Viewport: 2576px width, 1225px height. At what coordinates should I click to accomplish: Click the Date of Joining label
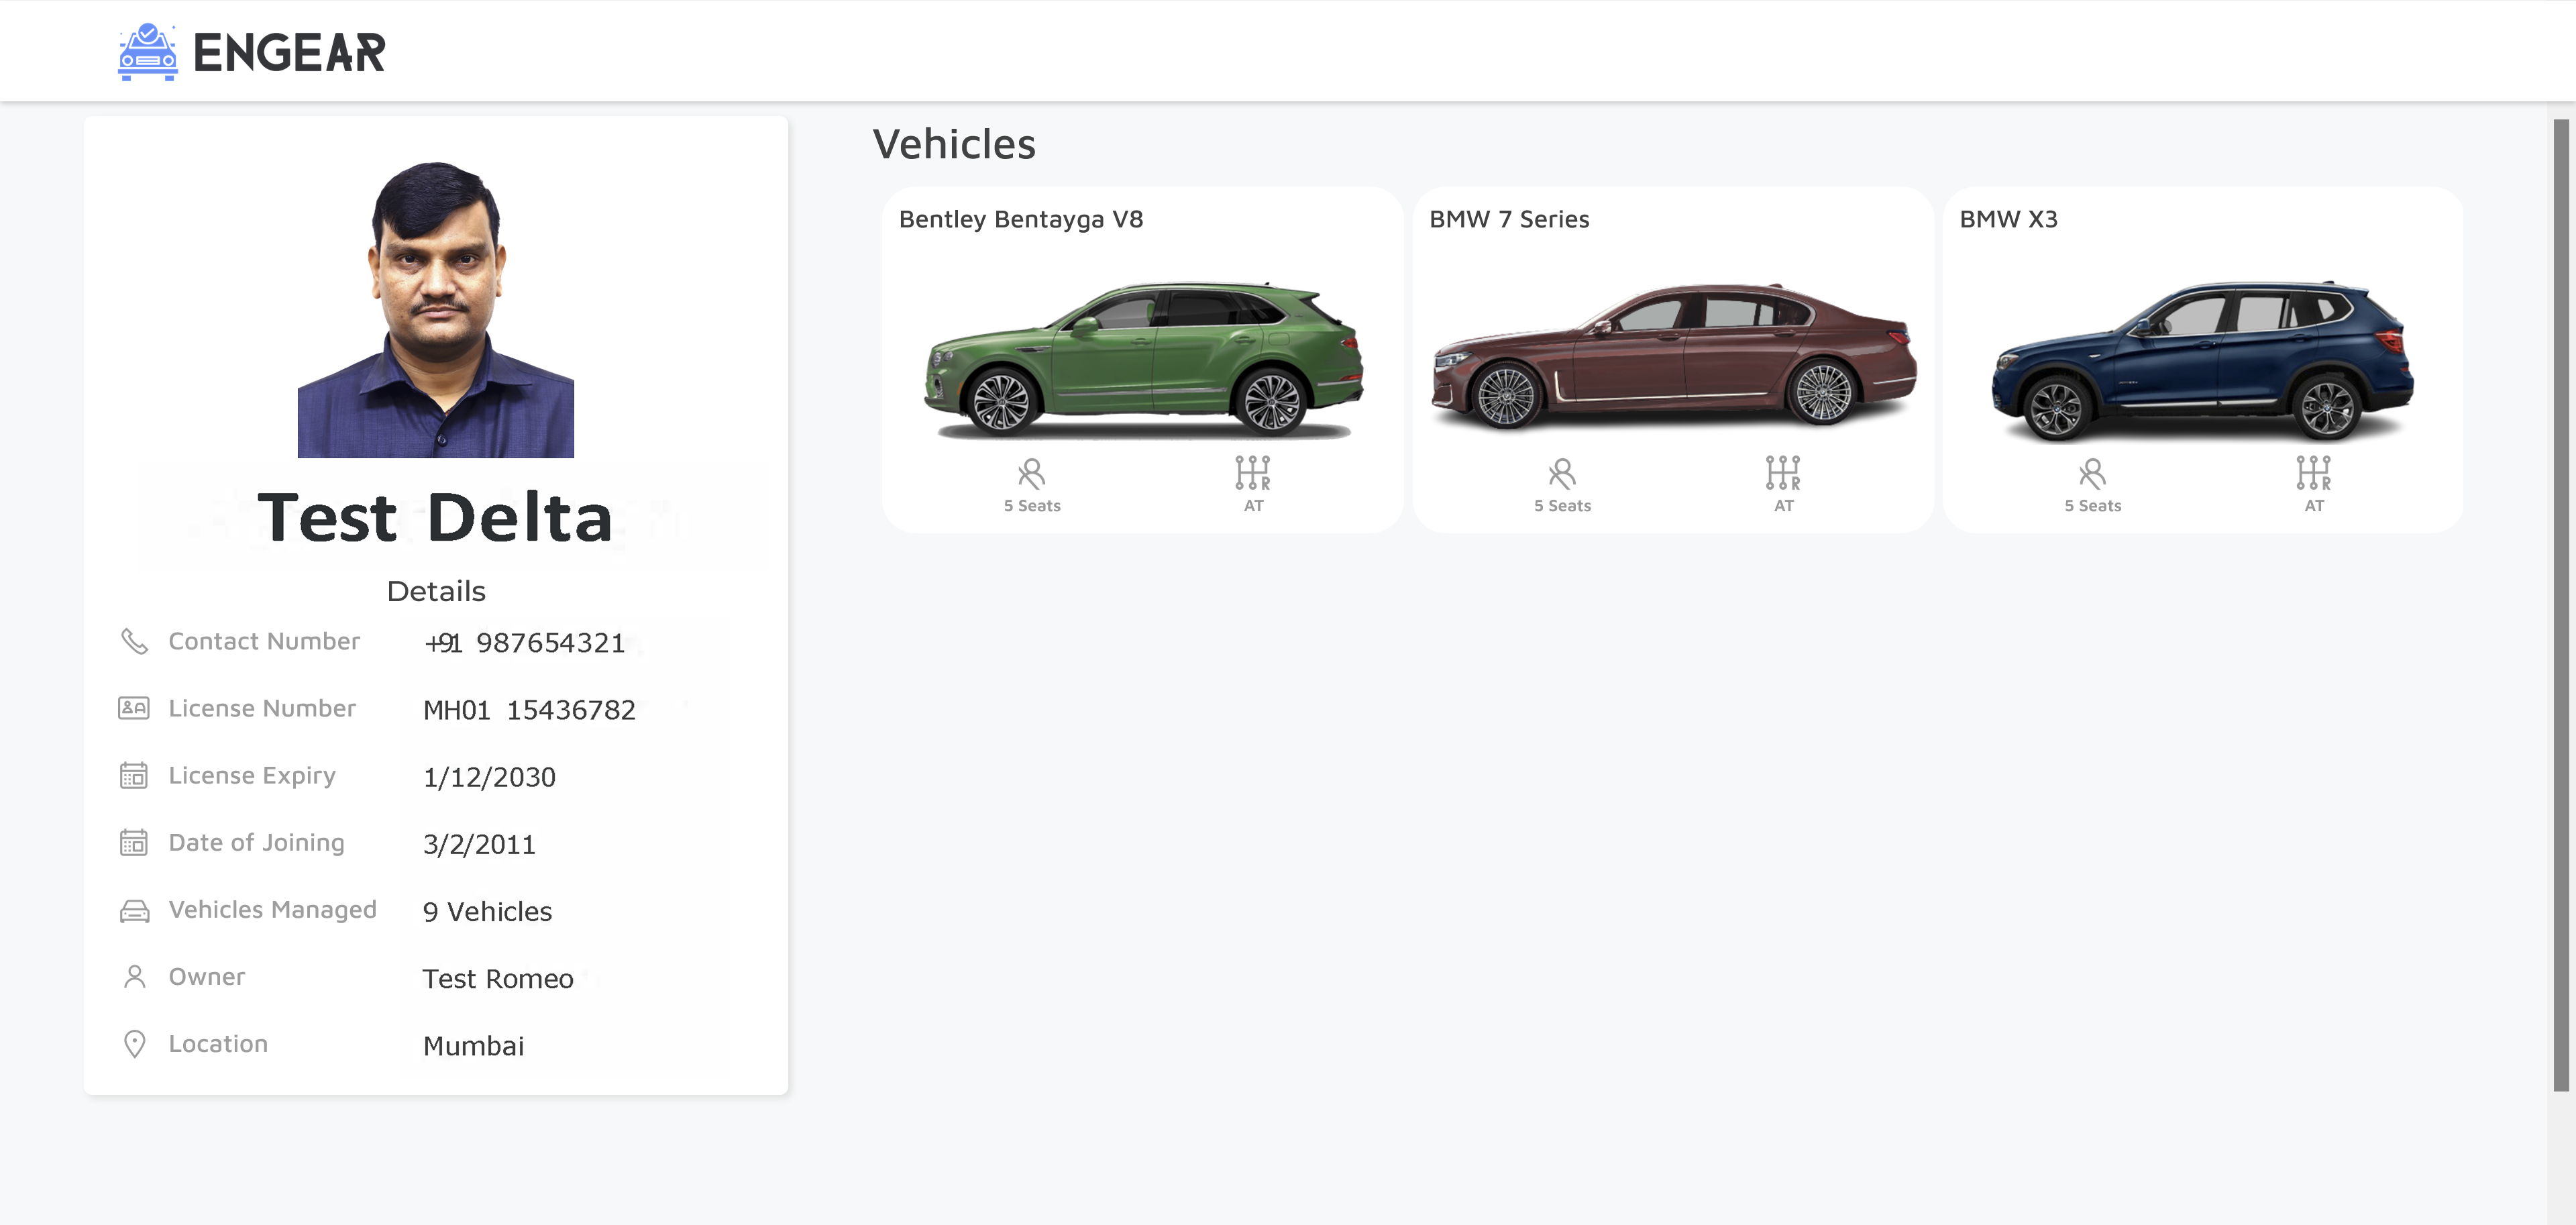click(256, 843)
